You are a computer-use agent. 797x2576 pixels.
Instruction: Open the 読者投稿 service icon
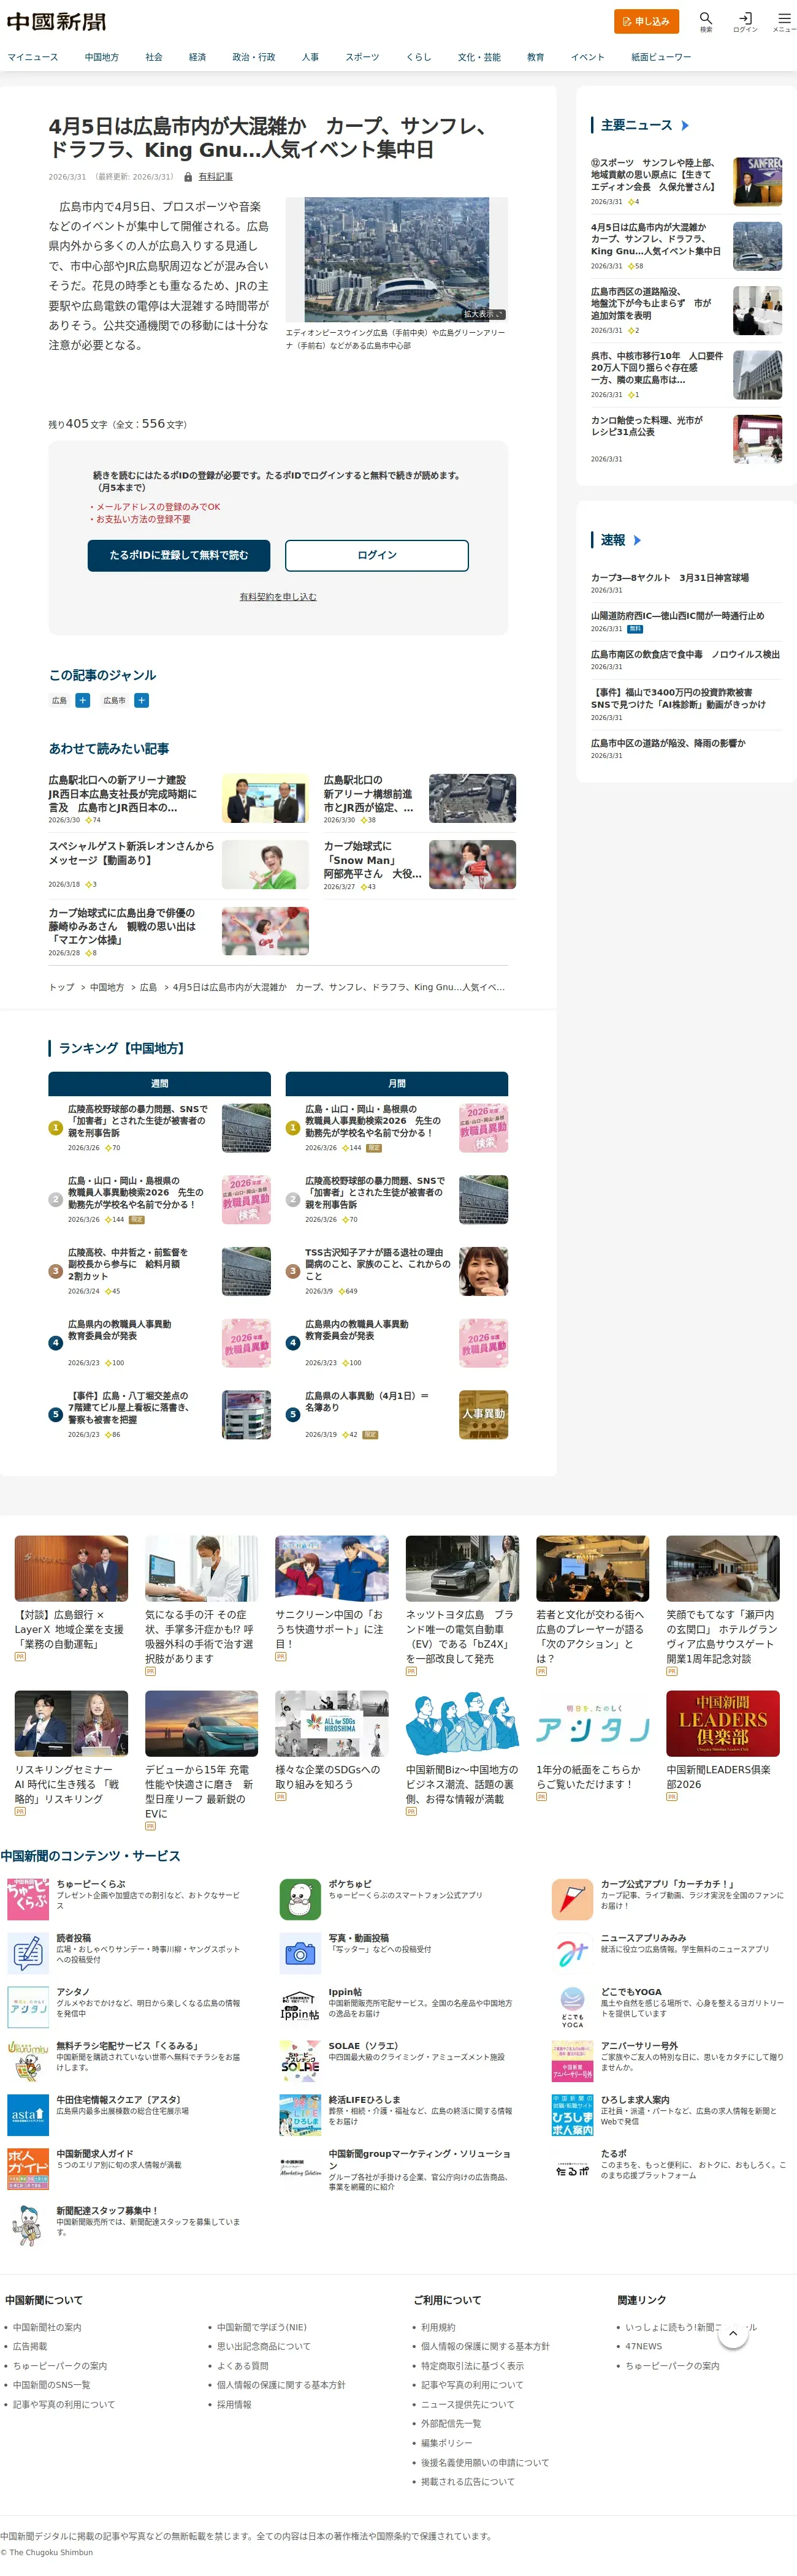coord(28,1953)
